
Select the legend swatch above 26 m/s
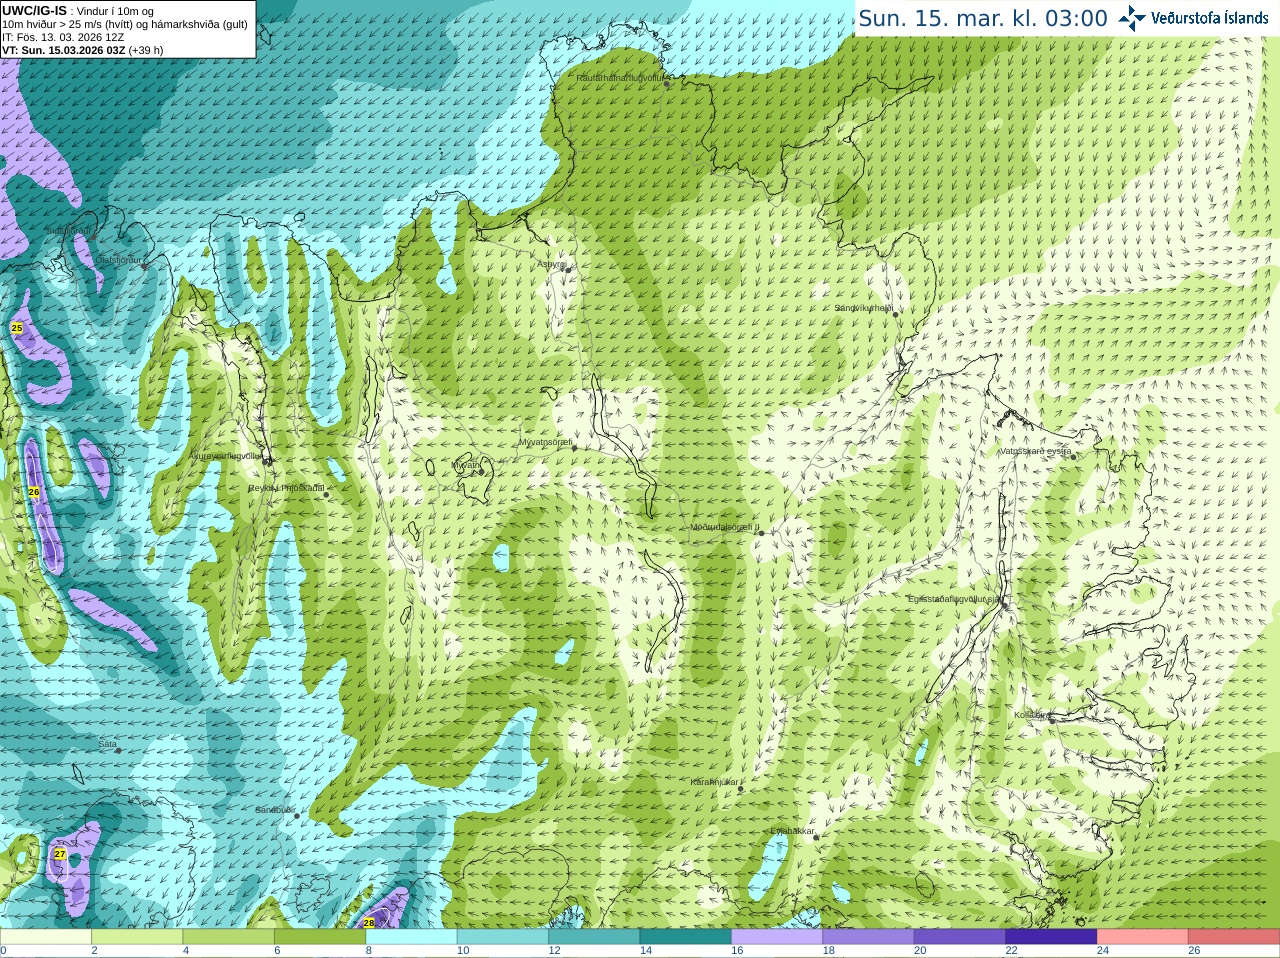(x=1234, y=937)
